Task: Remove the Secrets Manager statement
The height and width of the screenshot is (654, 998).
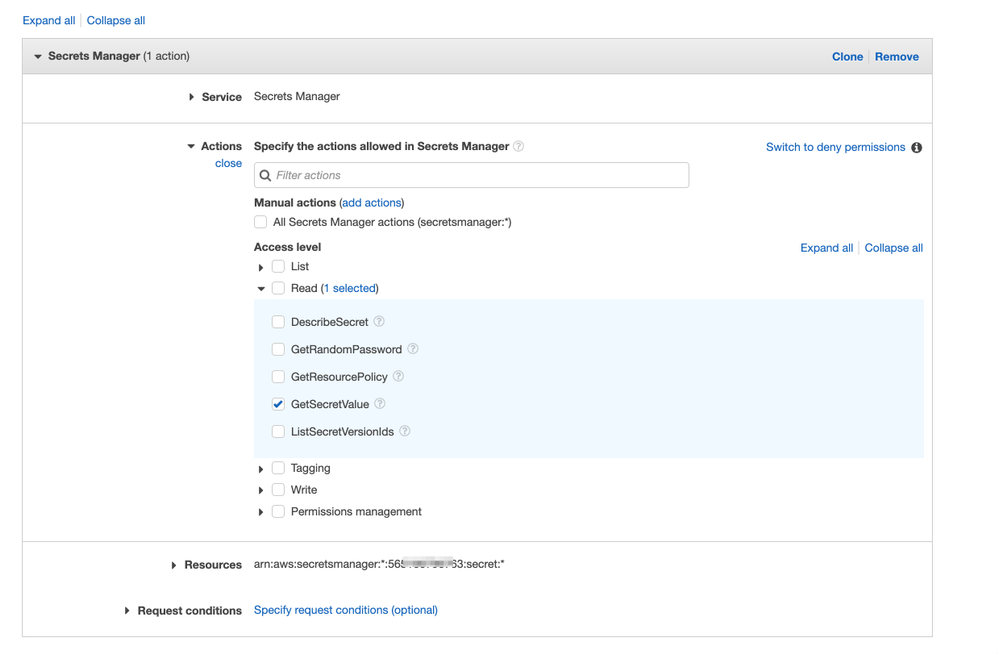Action: coord(896,57)
